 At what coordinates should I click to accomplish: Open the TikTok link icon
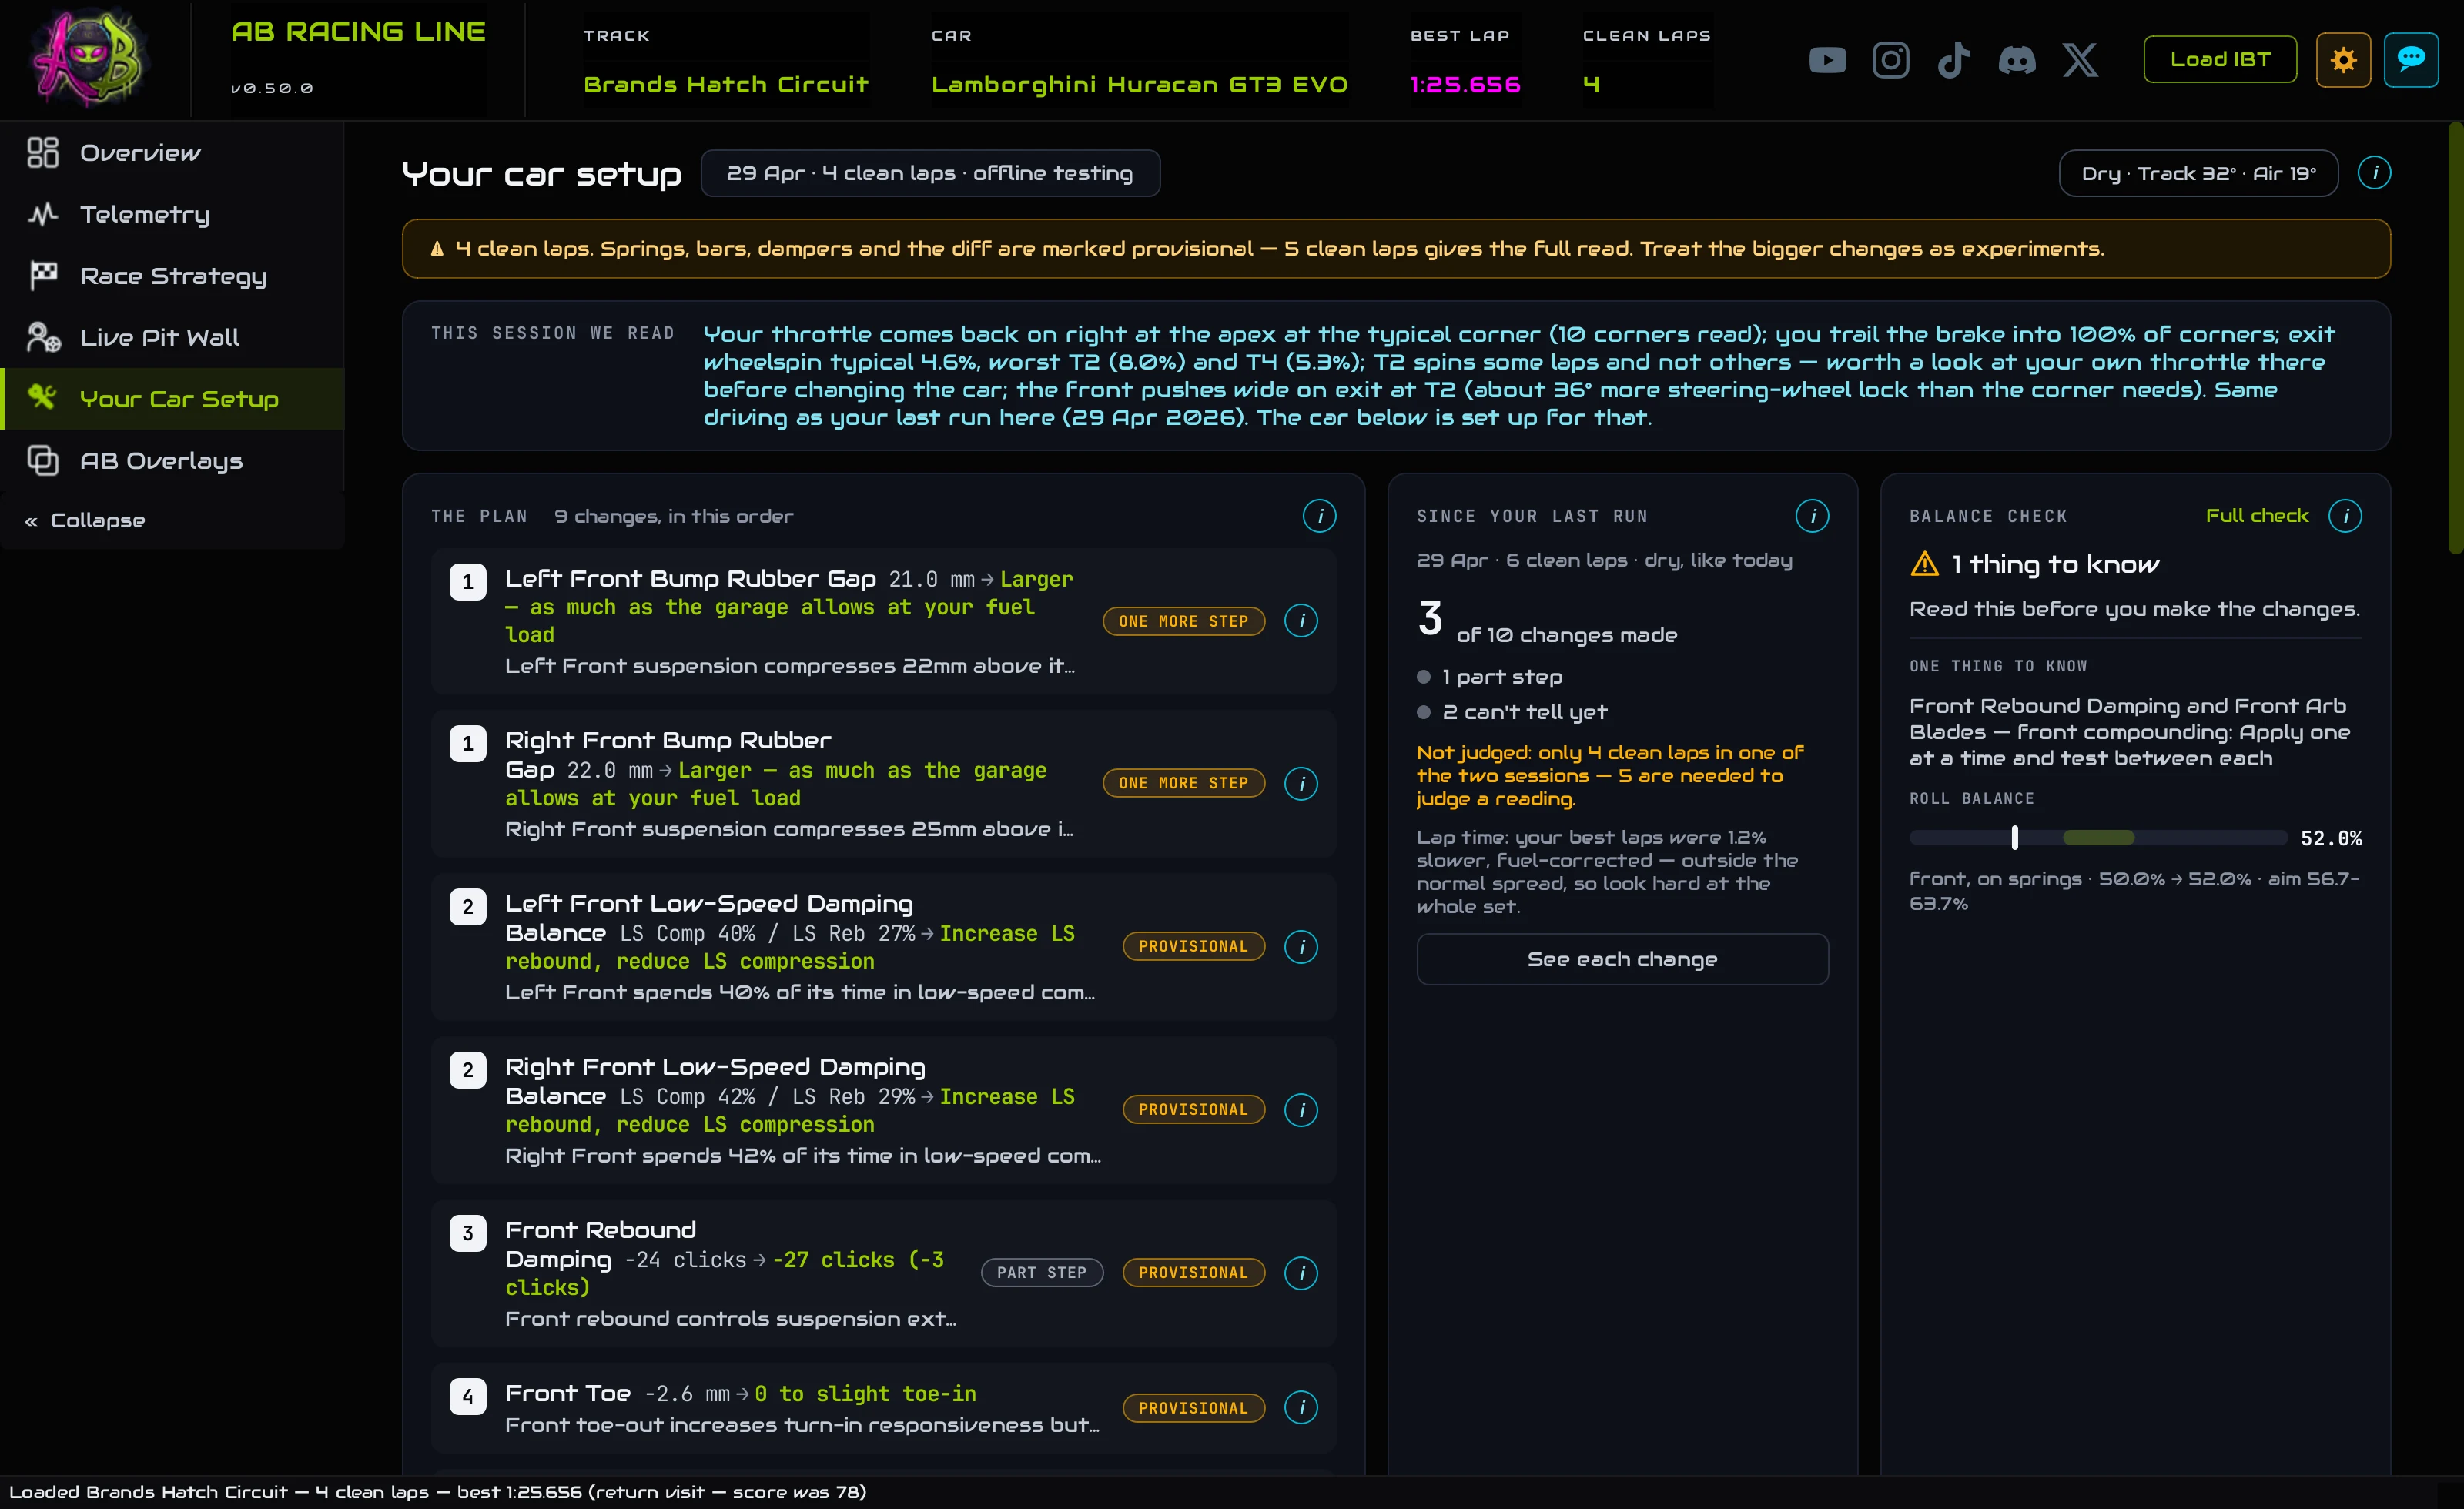(1953, 60)
